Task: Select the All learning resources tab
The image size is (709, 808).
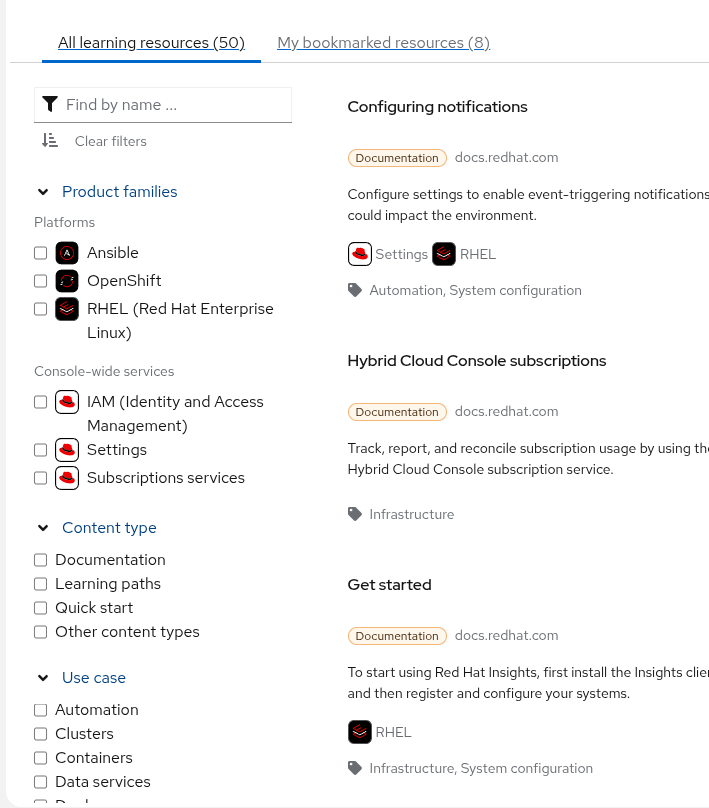Action: [151, 43]
